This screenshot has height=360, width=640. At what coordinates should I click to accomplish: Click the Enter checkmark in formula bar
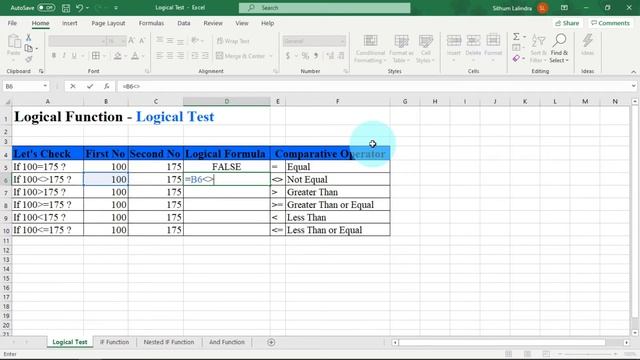90,86
